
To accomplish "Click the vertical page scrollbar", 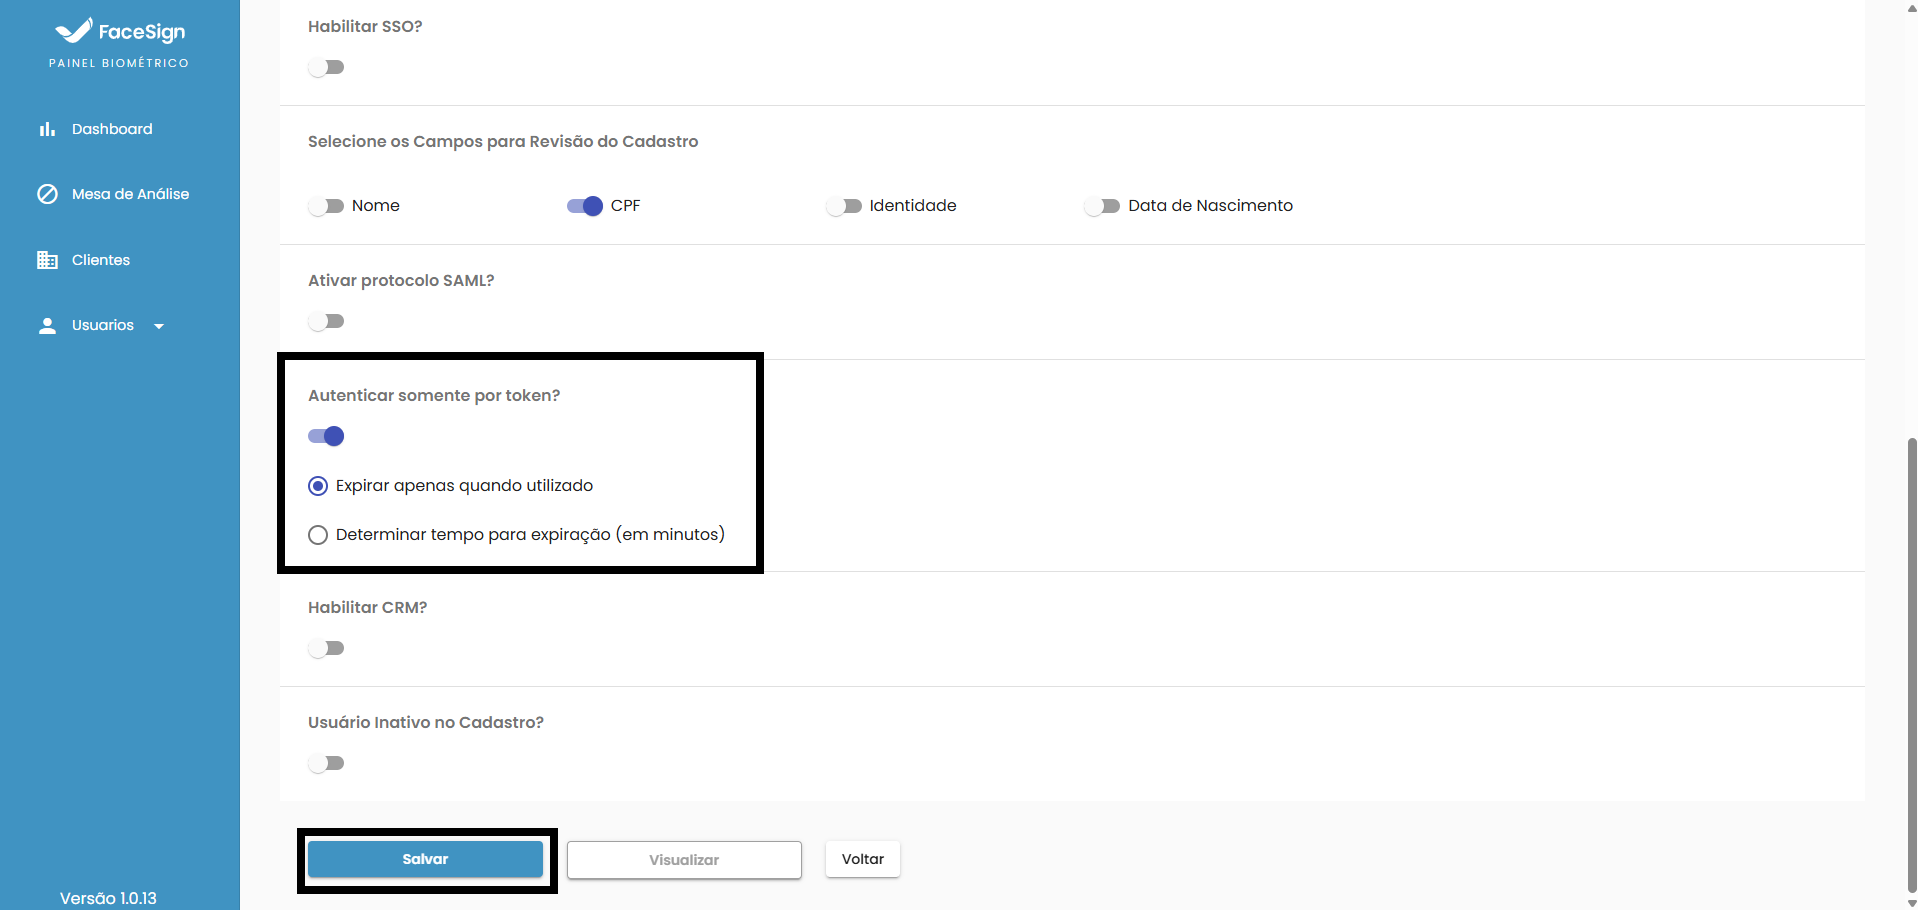I will pos(1911,660).
